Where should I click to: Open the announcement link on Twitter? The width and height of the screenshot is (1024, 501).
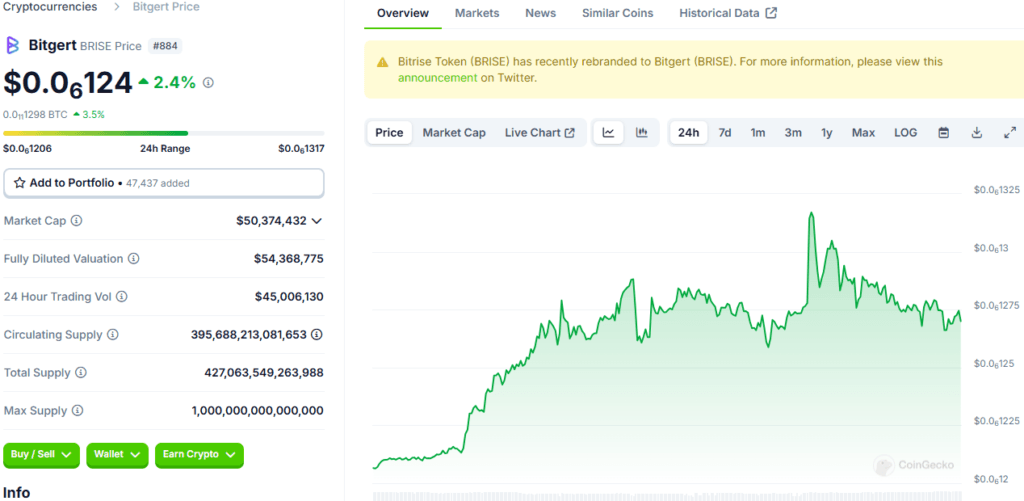pyautogui.click(x=438, y=78)
